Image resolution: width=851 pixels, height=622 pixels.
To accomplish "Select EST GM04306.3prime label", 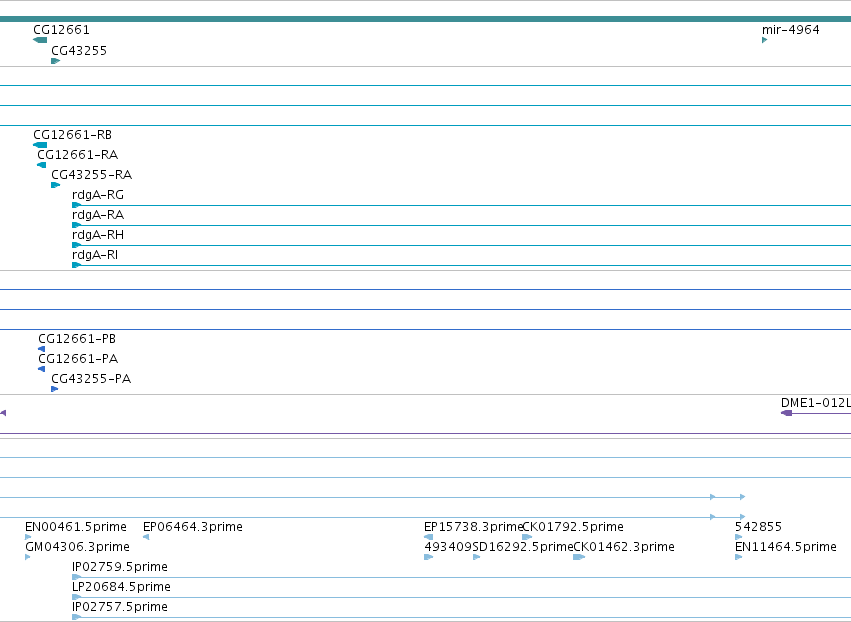I will (78, 547).
